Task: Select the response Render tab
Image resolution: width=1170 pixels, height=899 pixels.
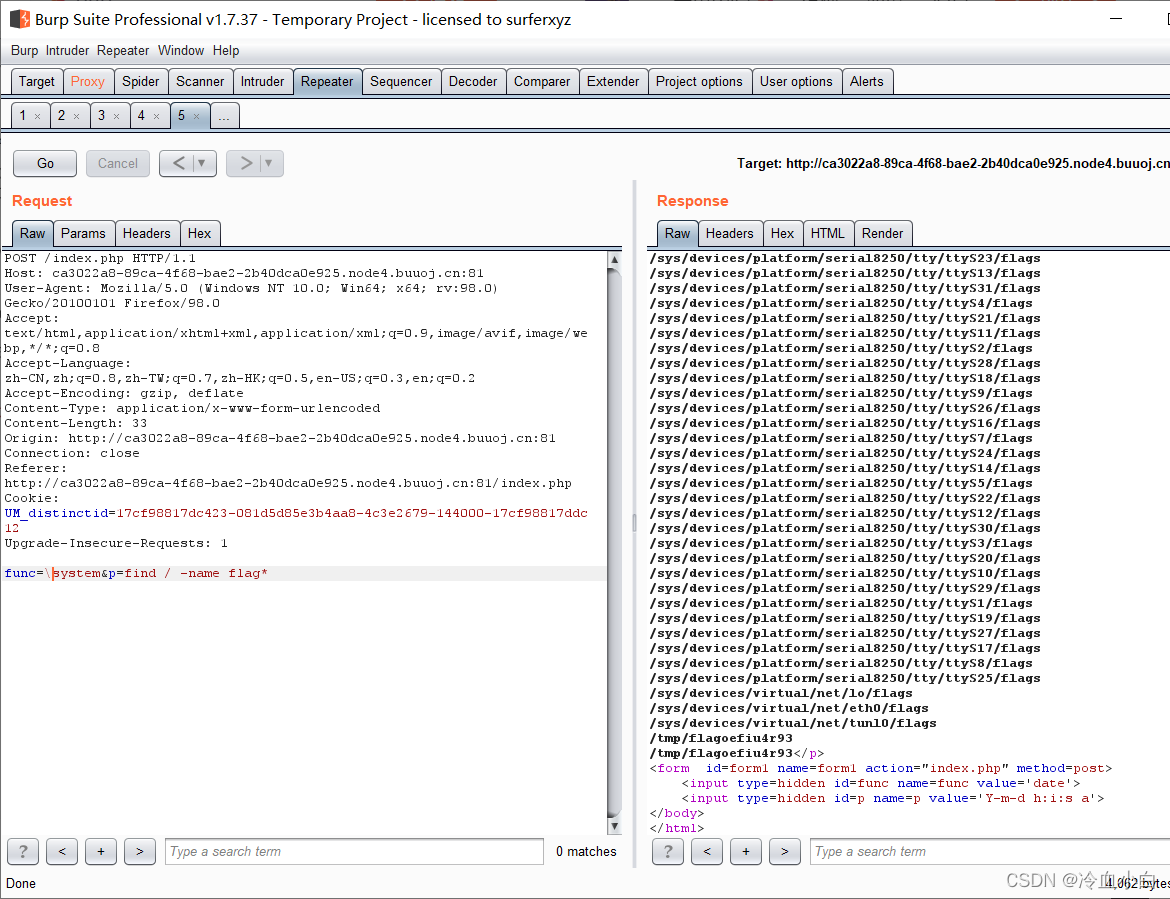Action: (882, 234)
